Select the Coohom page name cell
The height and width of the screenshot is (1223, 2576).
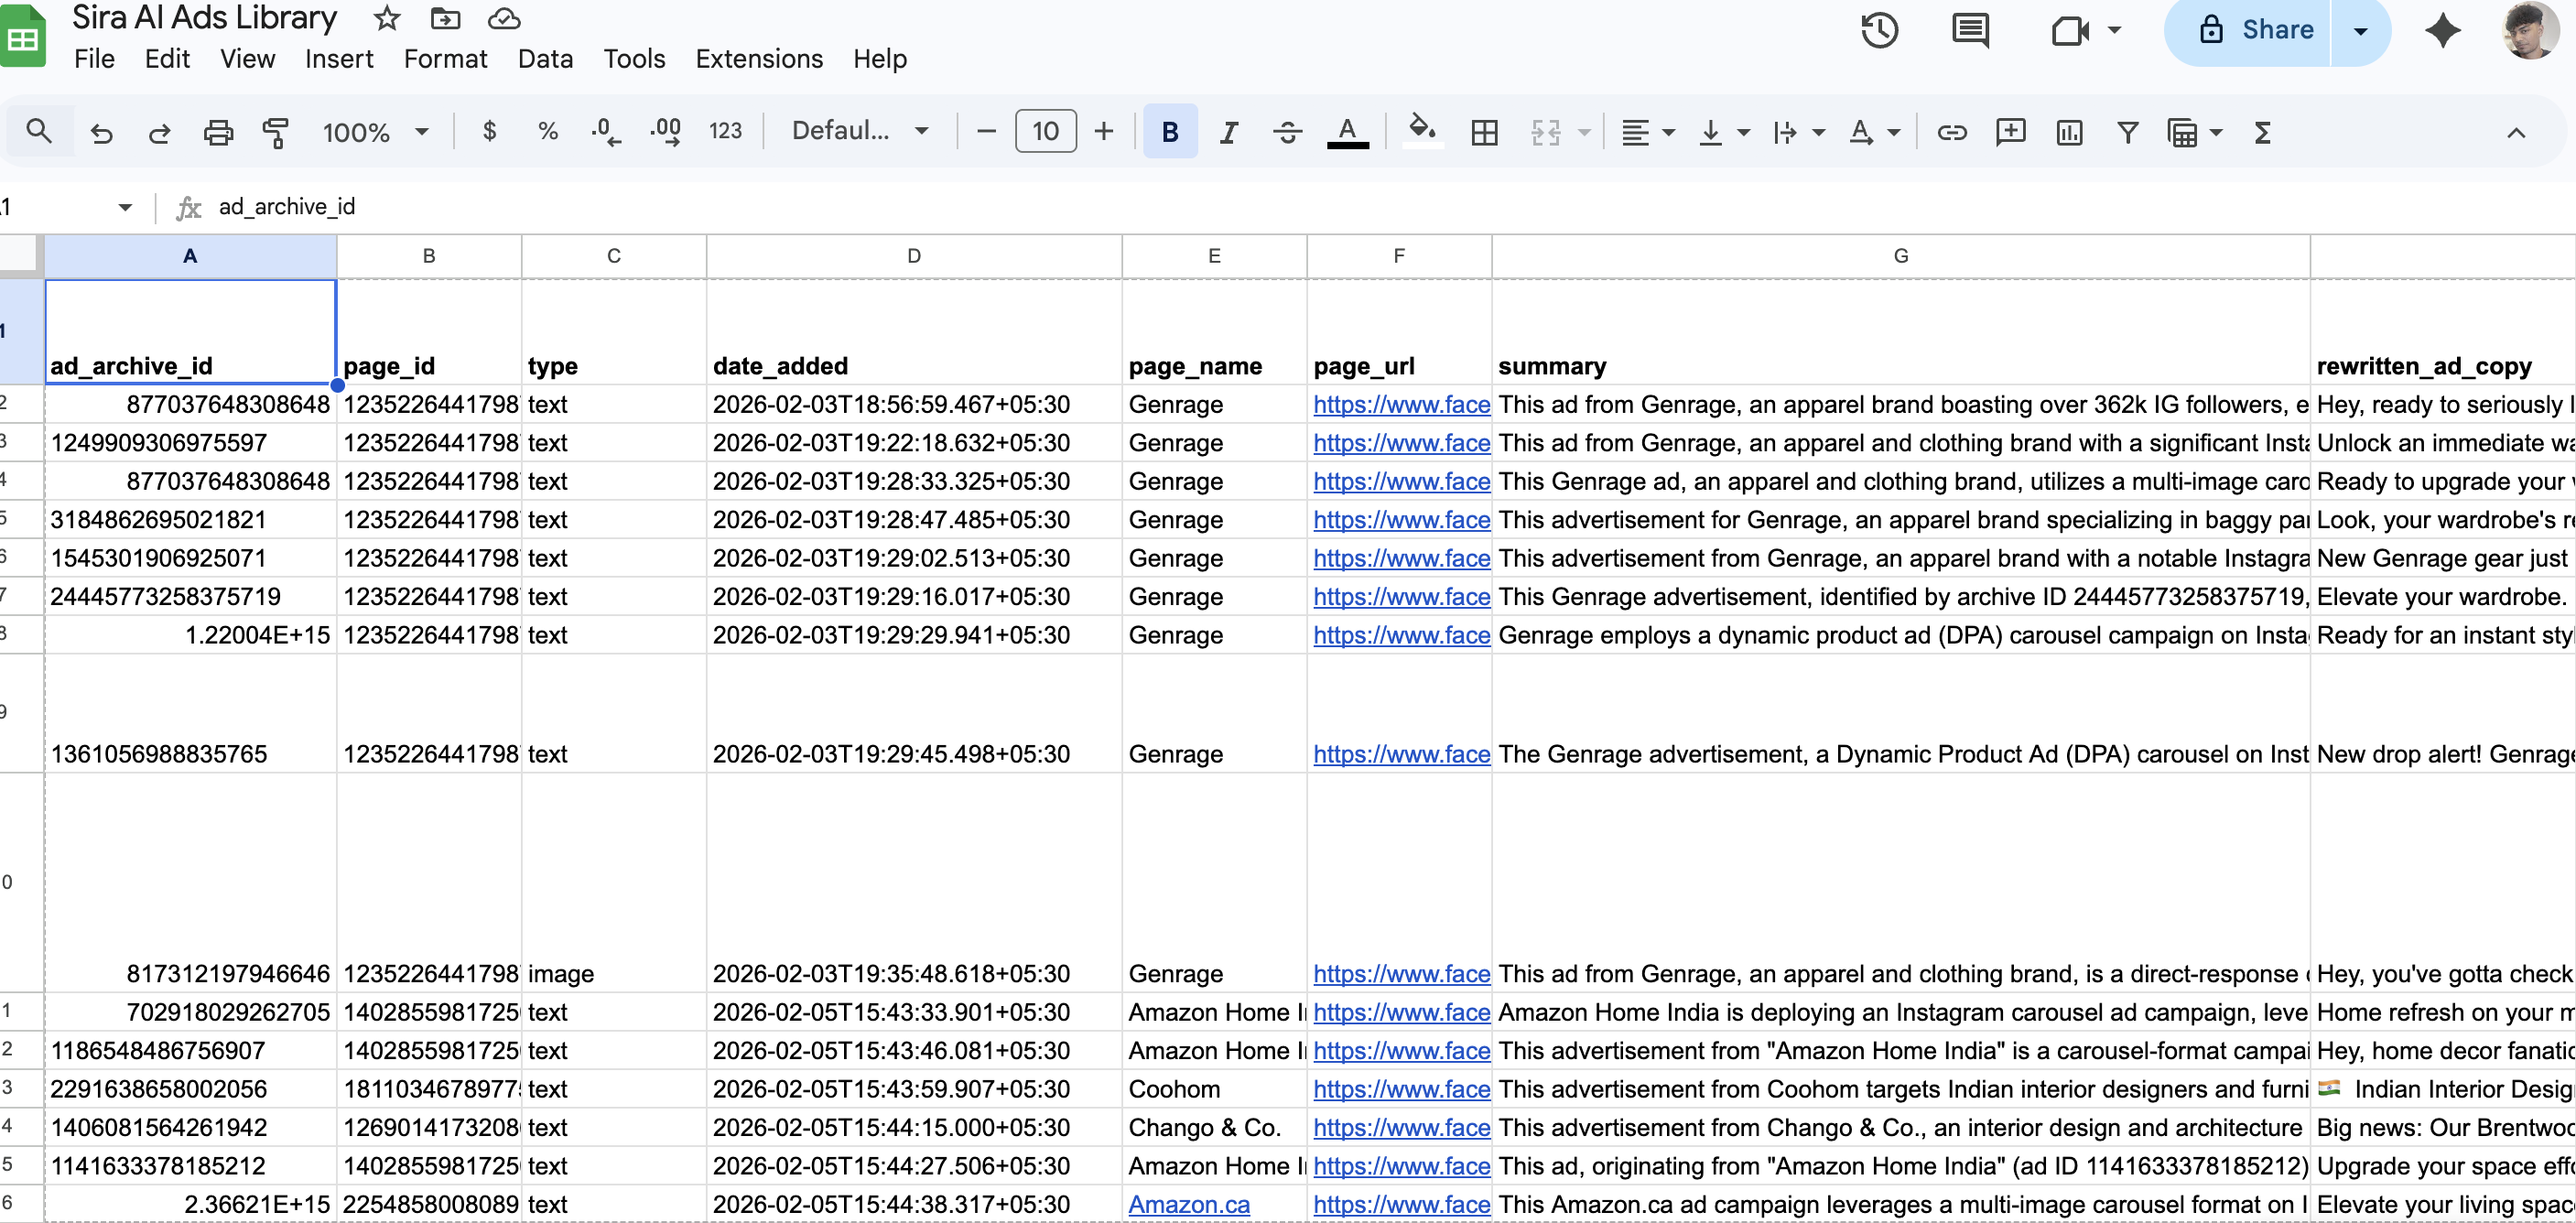tap(1214, 1089)
